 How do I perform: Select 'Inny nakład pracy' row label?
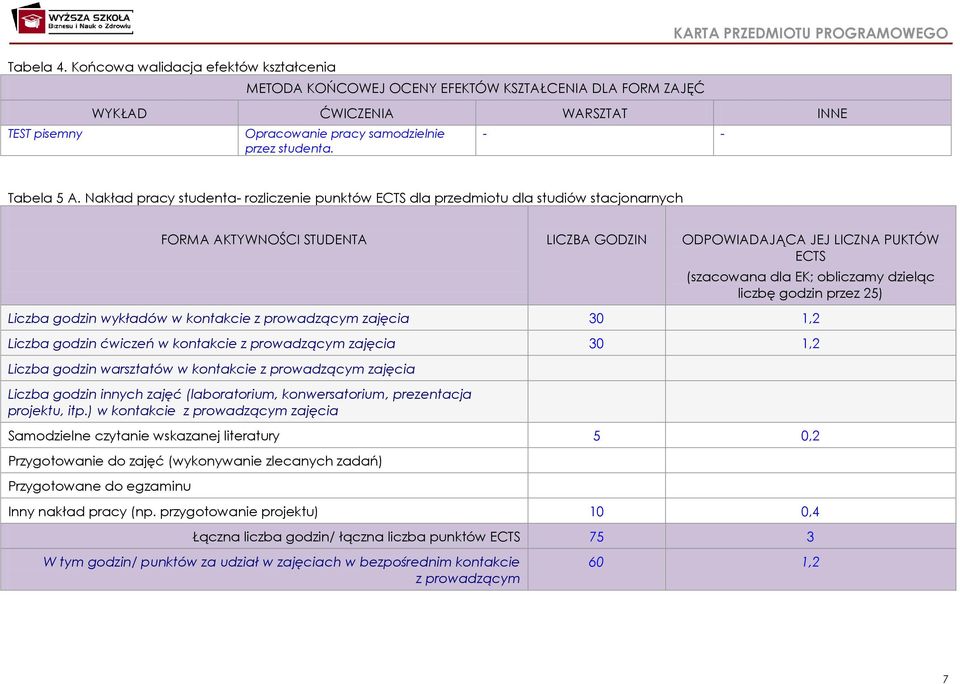(x=163, y=511)
